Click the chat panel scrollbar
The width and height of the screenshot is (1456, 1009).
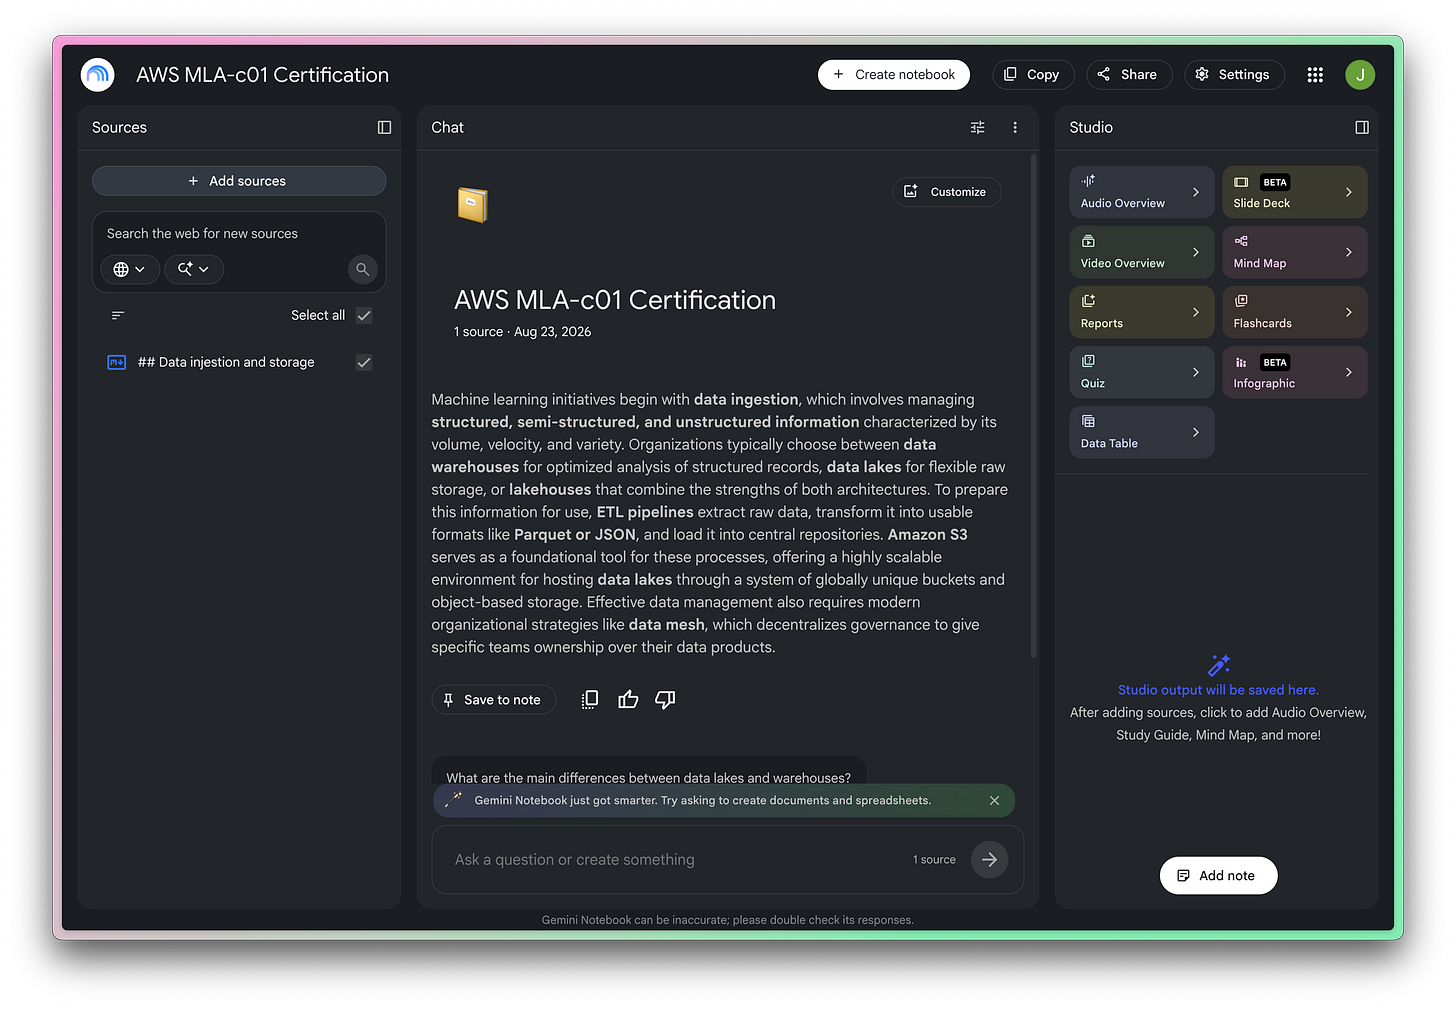point(1033,405)
